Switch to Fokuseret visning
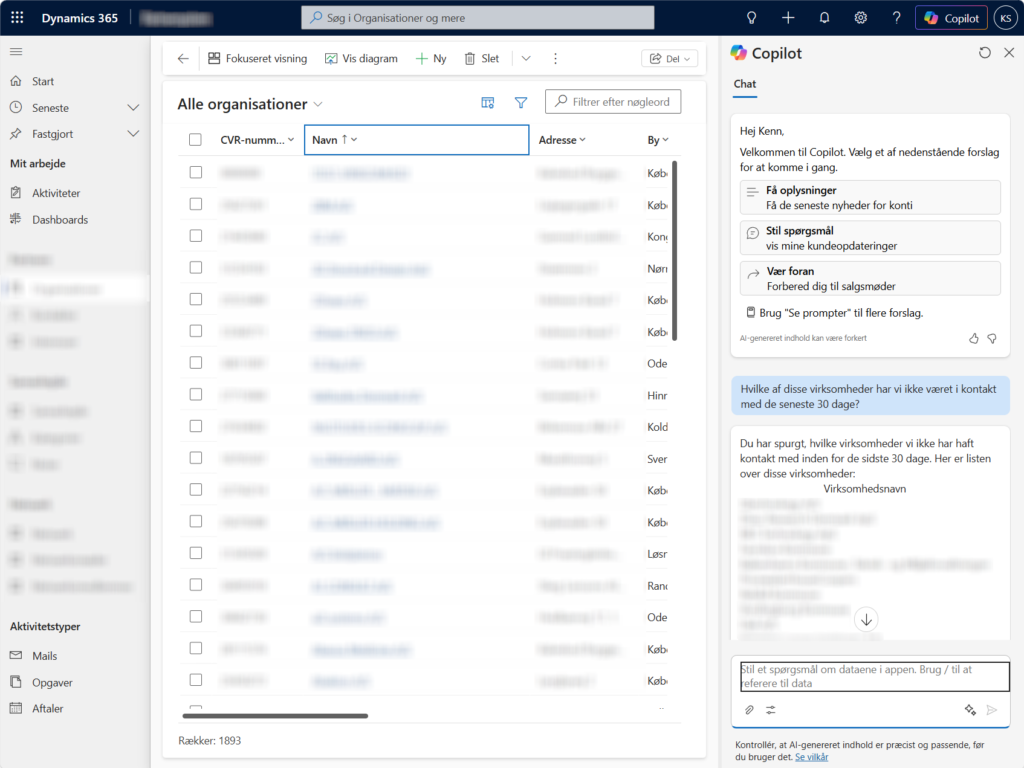 pos(257,59)
